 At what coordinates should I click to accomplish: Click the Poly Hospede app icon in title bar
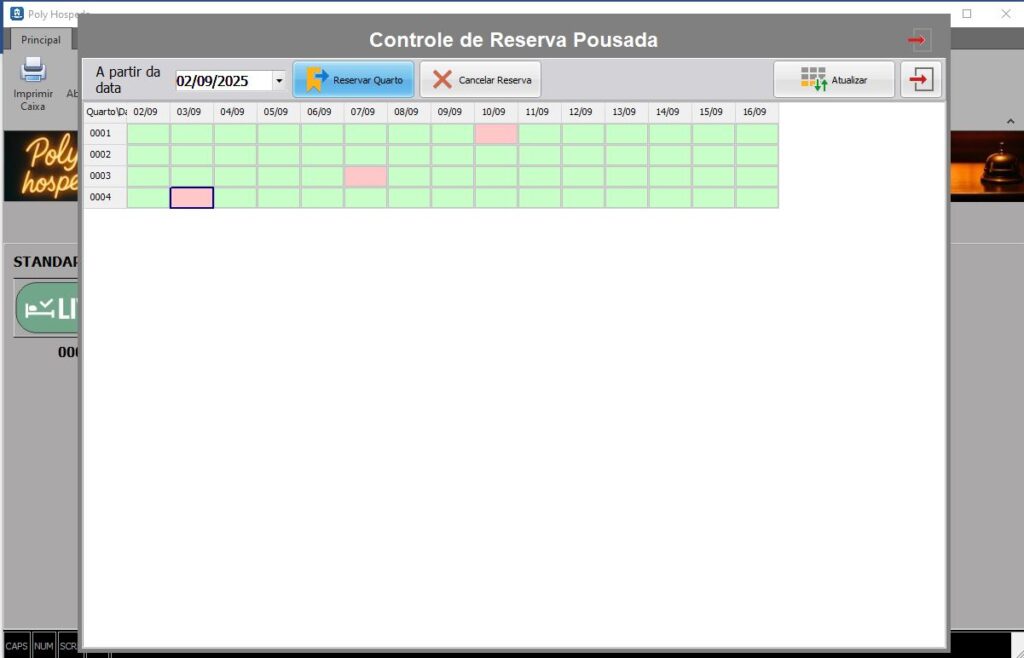click(x=16, y=14)
